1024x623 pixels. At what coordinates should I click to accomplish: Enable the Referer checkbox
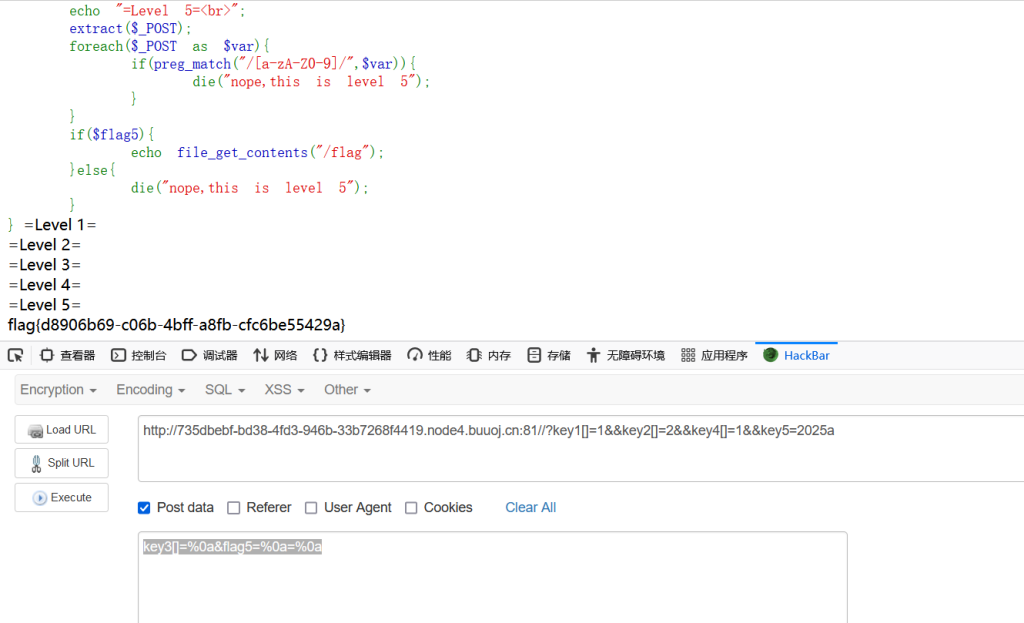pyautogui.click(x=234, y=508)
